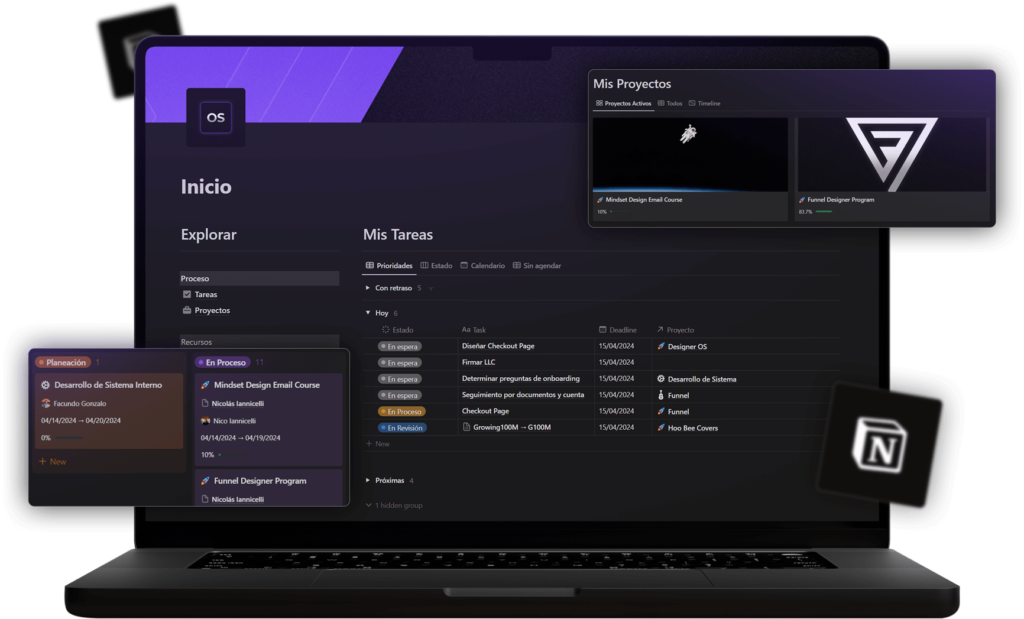Open the Designer OS project link

click(x=687, y=347)
